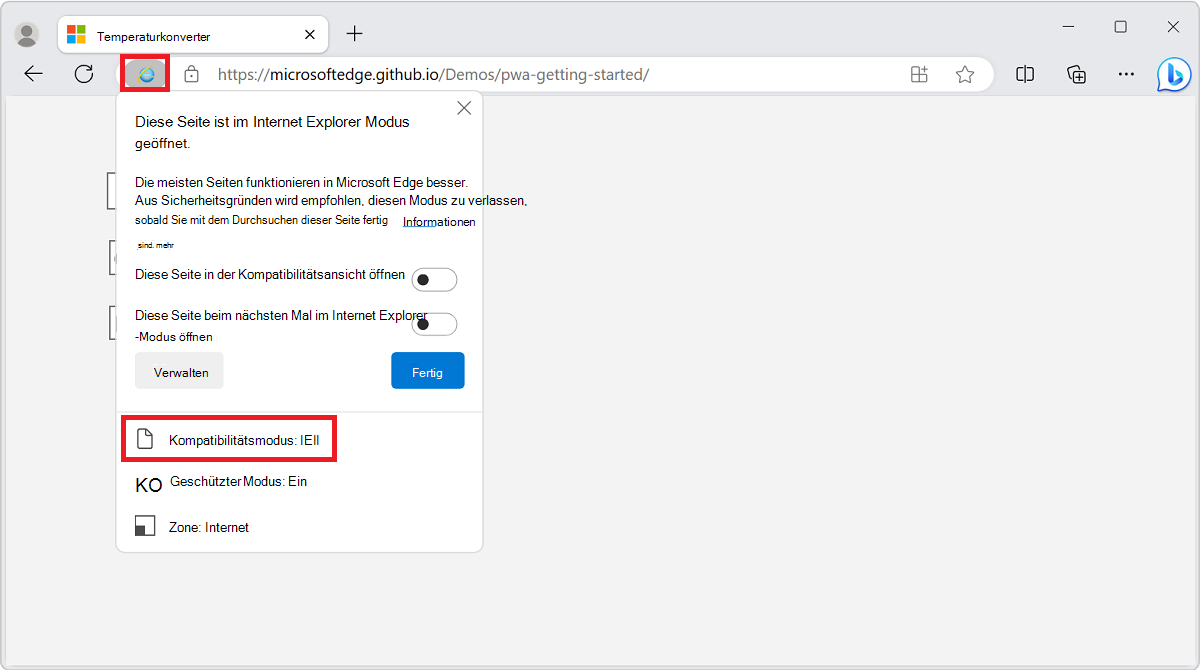Click the app available install icon
Image resolution: width=1200 pixels, height=670 pixels.
[x=919, y=74]
